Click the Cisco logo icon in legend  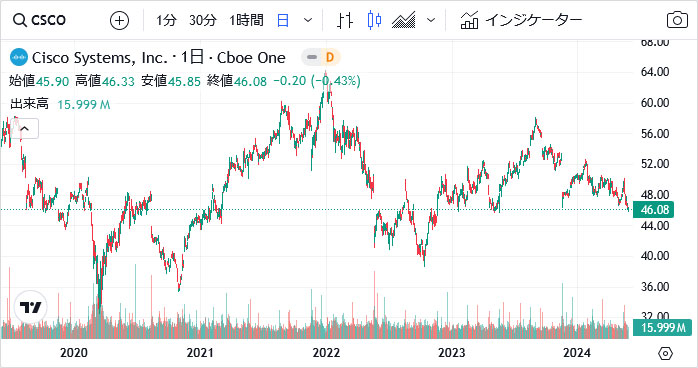pyautogui.click(x=19, y=57)
